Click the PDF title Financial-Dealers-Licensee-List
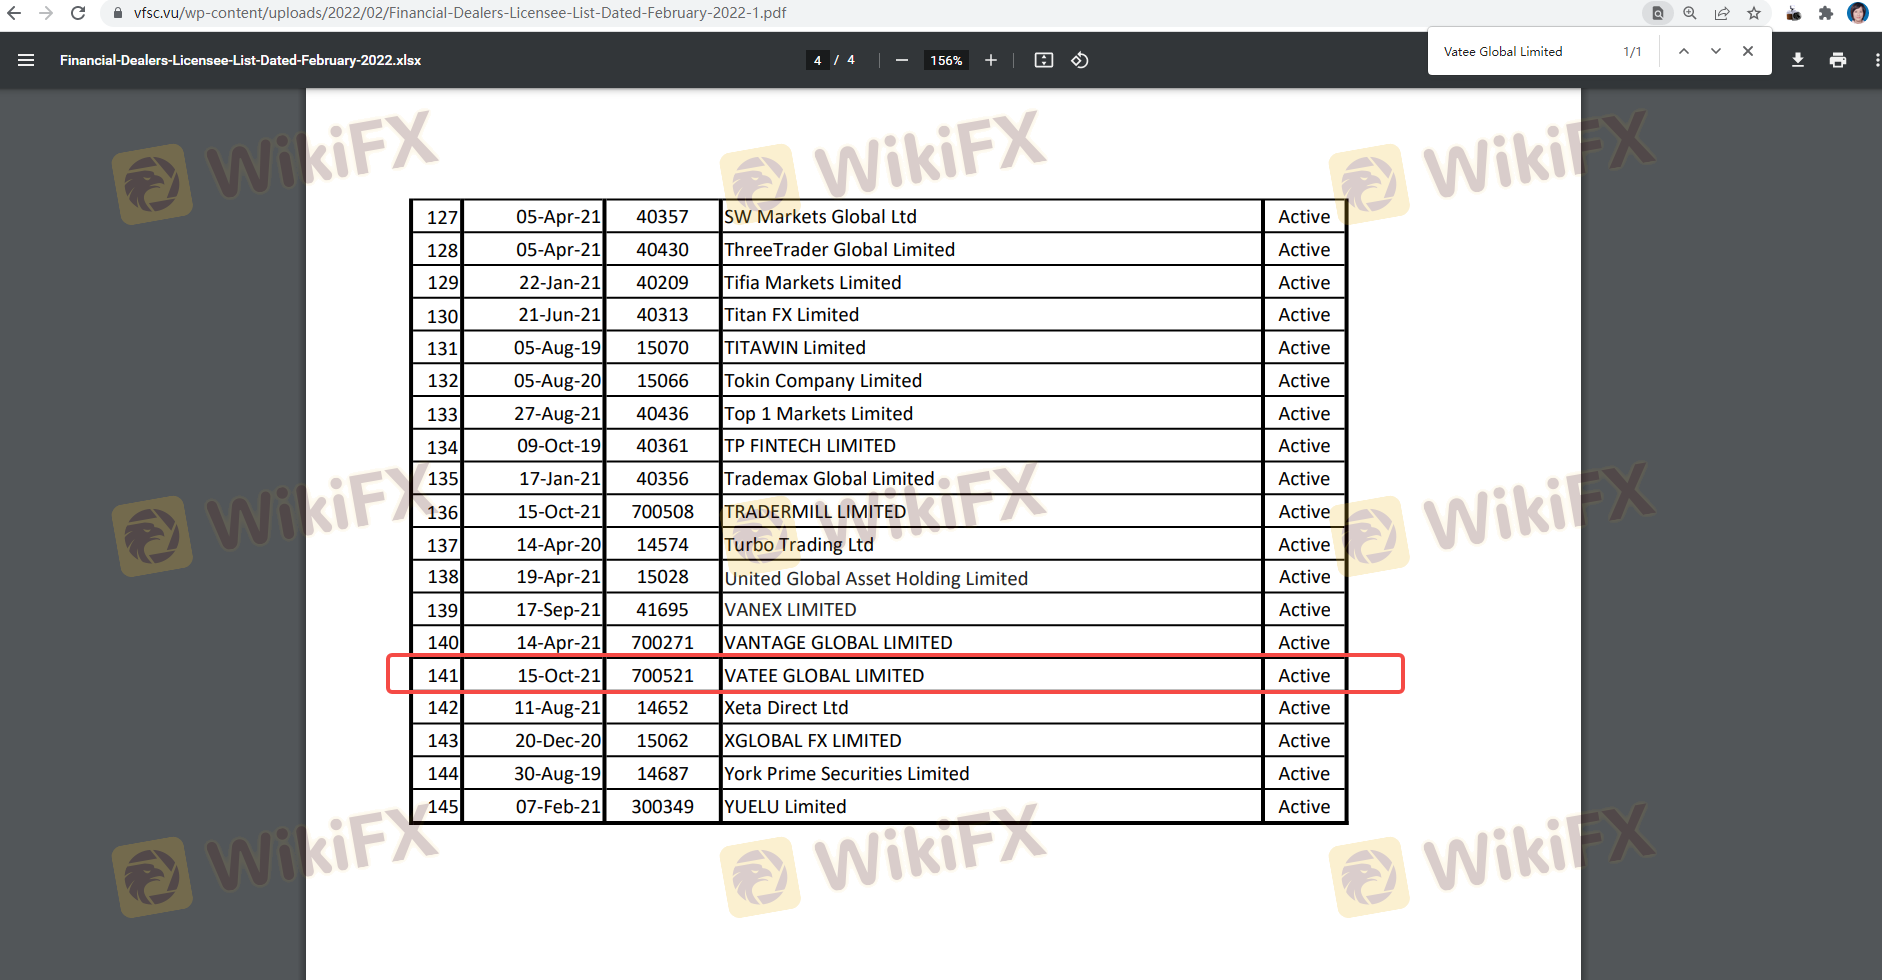1882x980 pixels. click(x=240, y=60)
